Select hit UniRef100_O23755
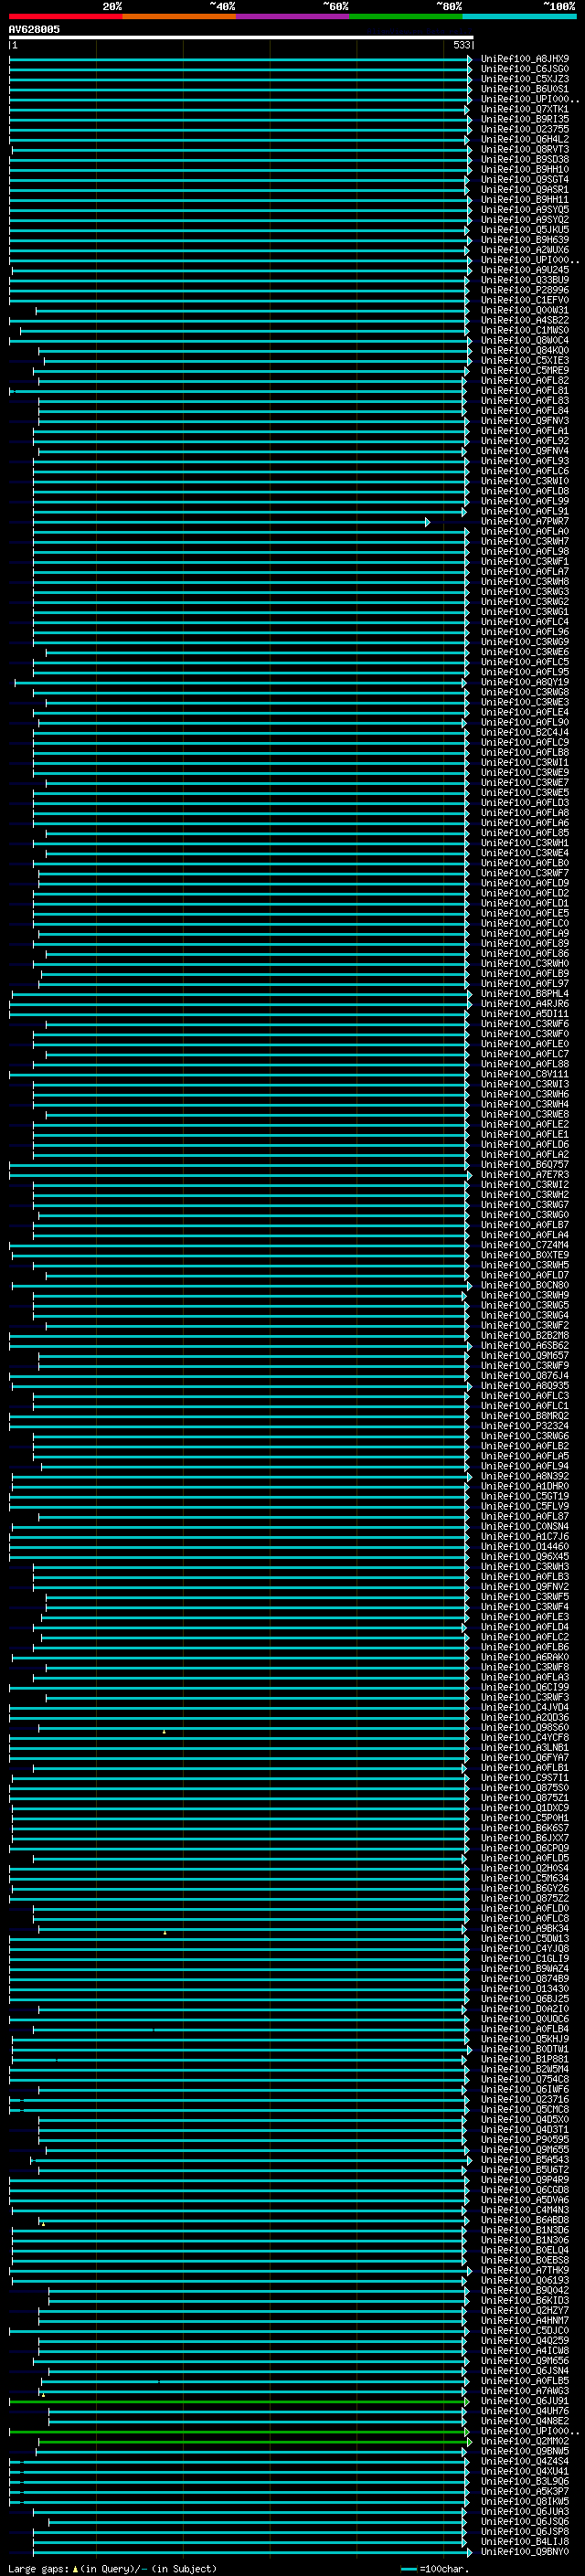Image resolution: width=585 pixels, height=2576 pixels. [x=525, y=129]
